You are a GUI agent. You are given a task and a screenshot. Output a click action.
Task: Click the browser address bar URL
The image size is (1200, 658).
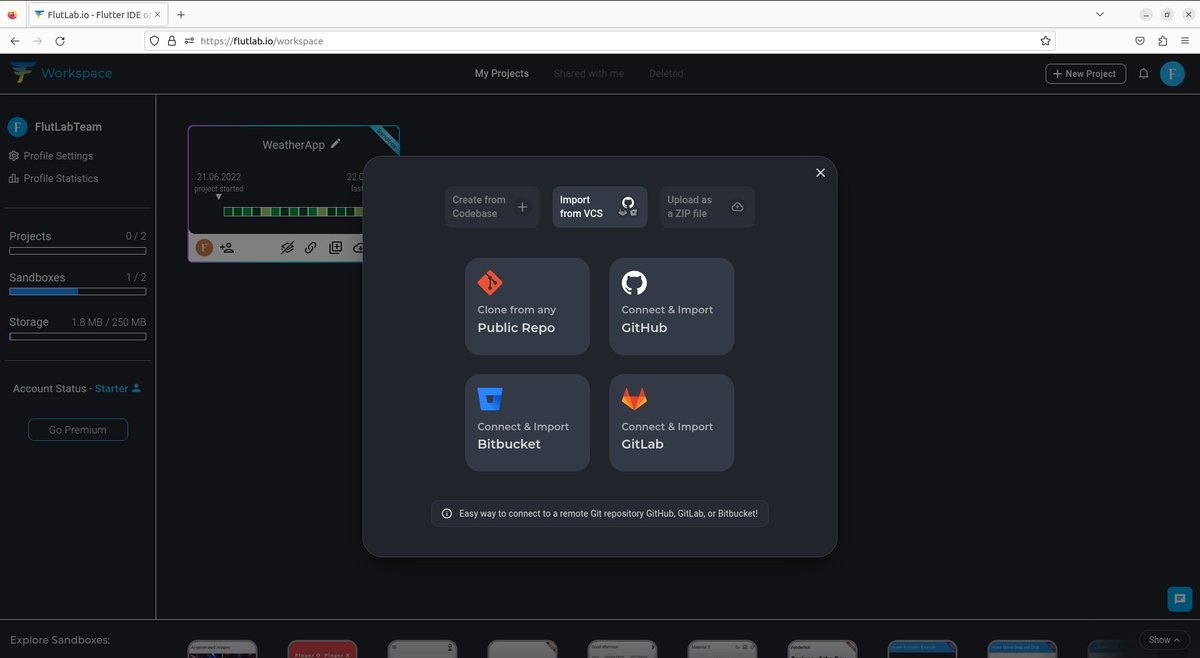pyautogui.click(x=262, y=41)
